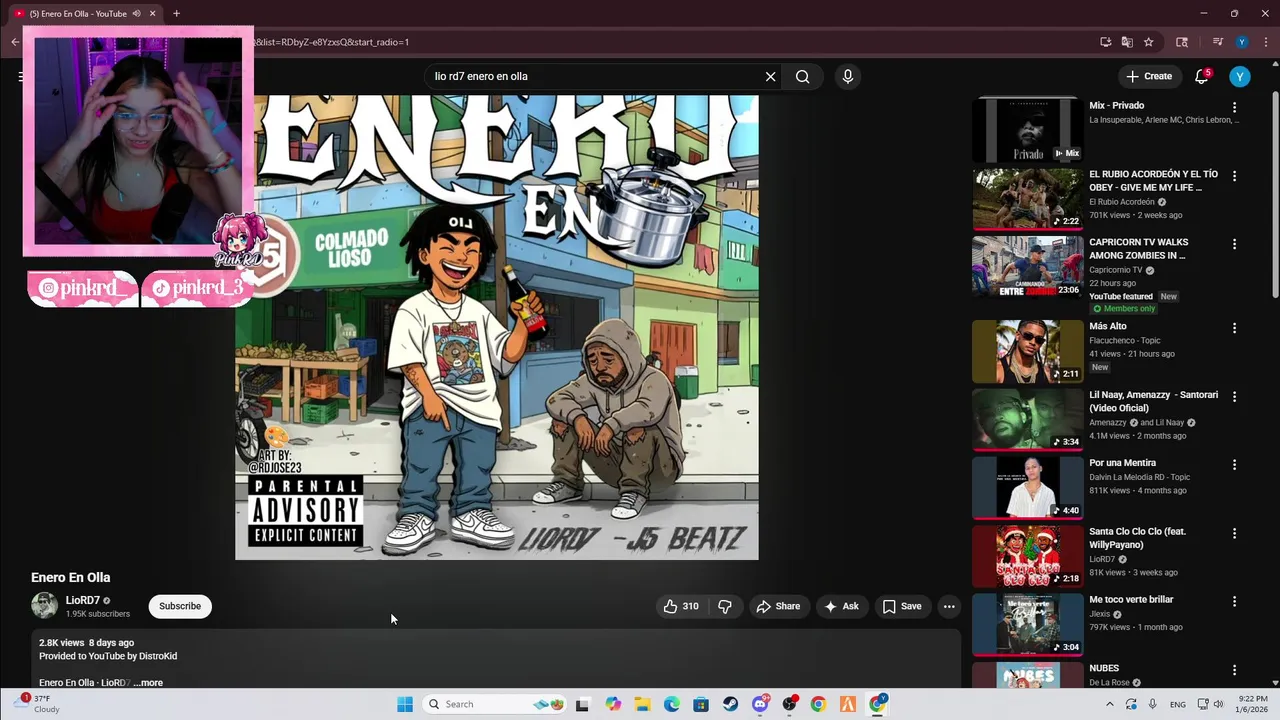Open volume control in system tray
1280x720 pixels.
[x=1219, y=704]
